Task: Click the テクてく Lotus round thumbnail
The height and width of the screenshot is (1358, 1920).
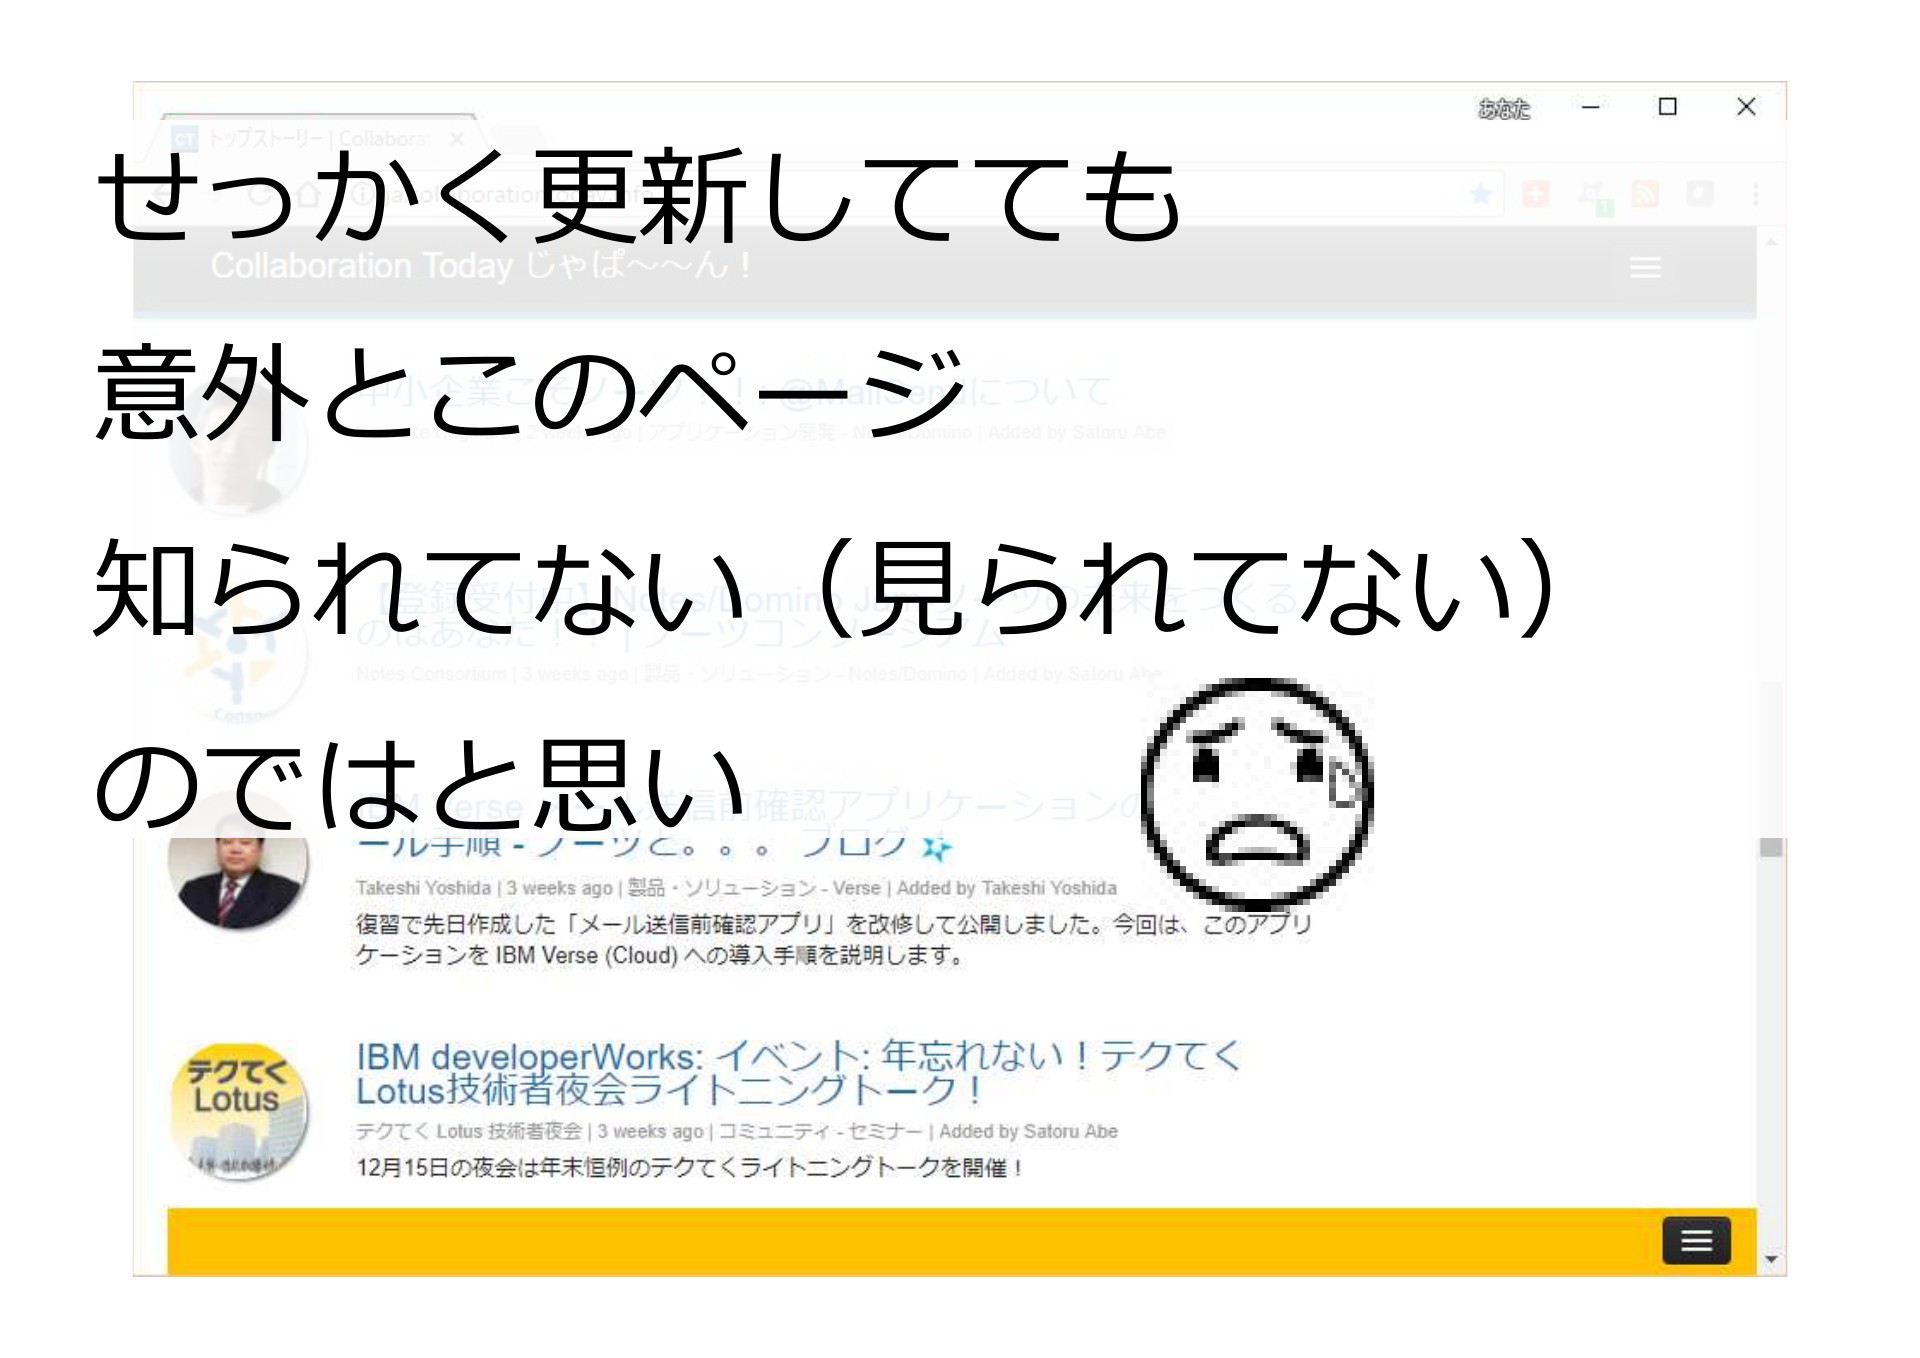Action: [x=238, y=1112]
